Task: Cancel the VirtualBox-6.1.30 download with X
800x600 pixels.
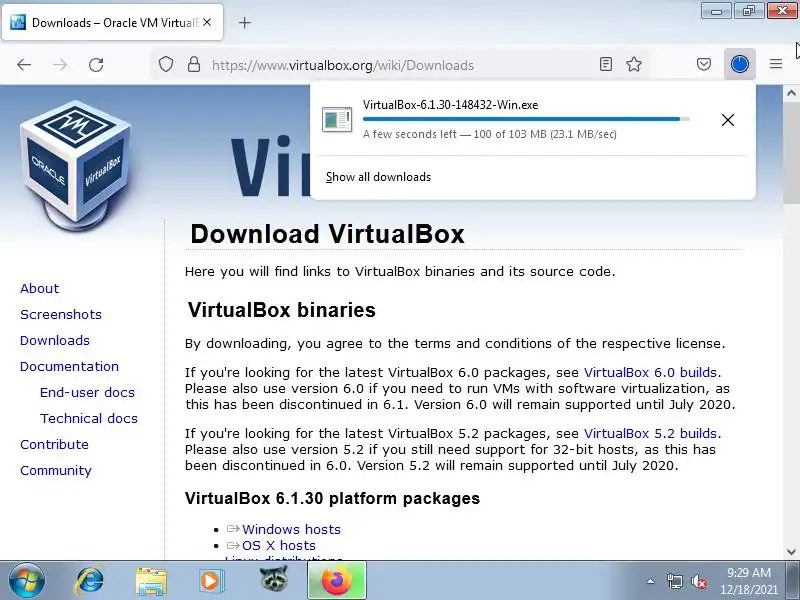Action: pyautogui.click(x=728, y=120)
